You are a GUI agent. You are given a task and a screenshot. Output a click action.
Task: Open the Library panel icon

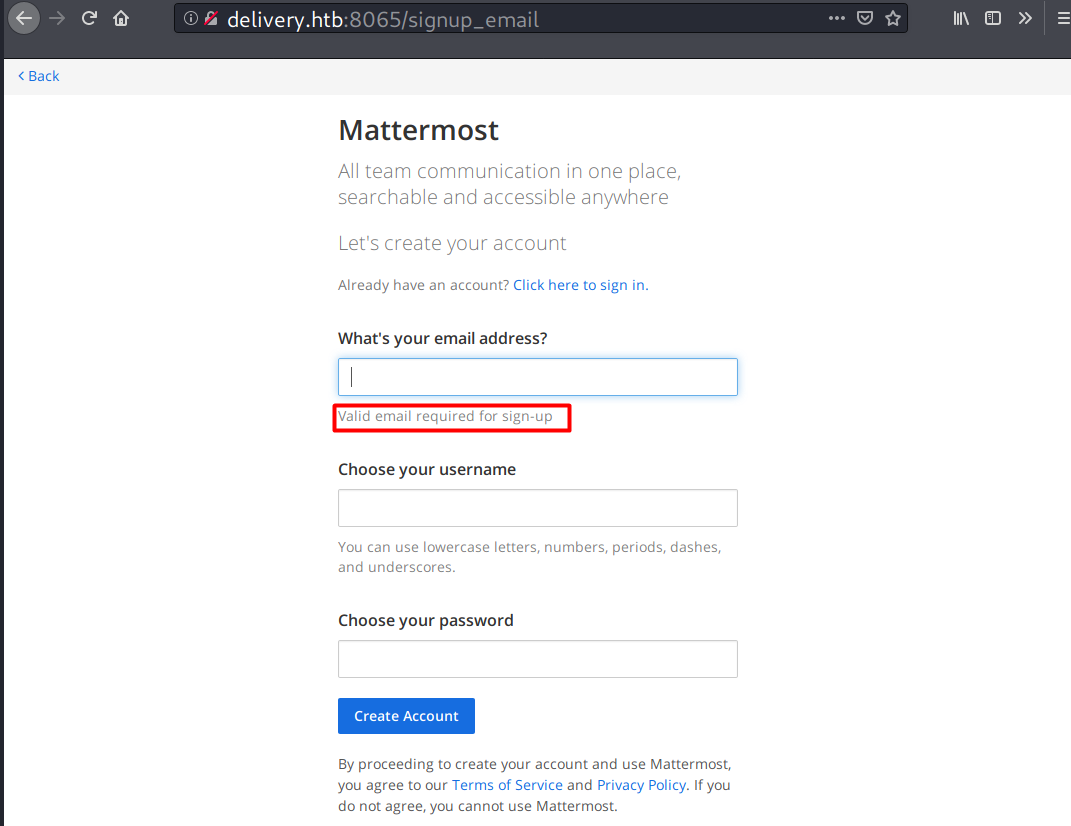click(961, 18)
